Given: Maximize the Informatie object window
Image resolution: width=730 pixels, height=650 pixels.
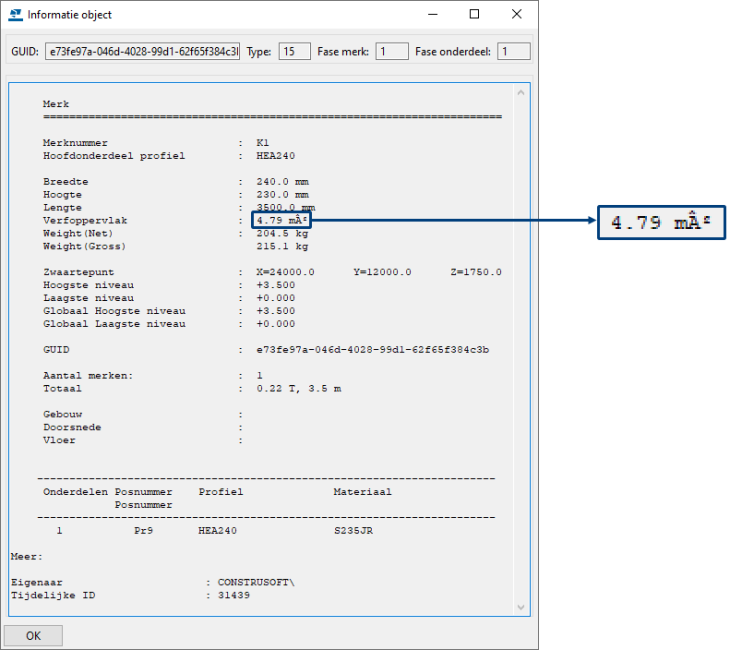Looking at the screenshot, I should click(x=474, y=14).
